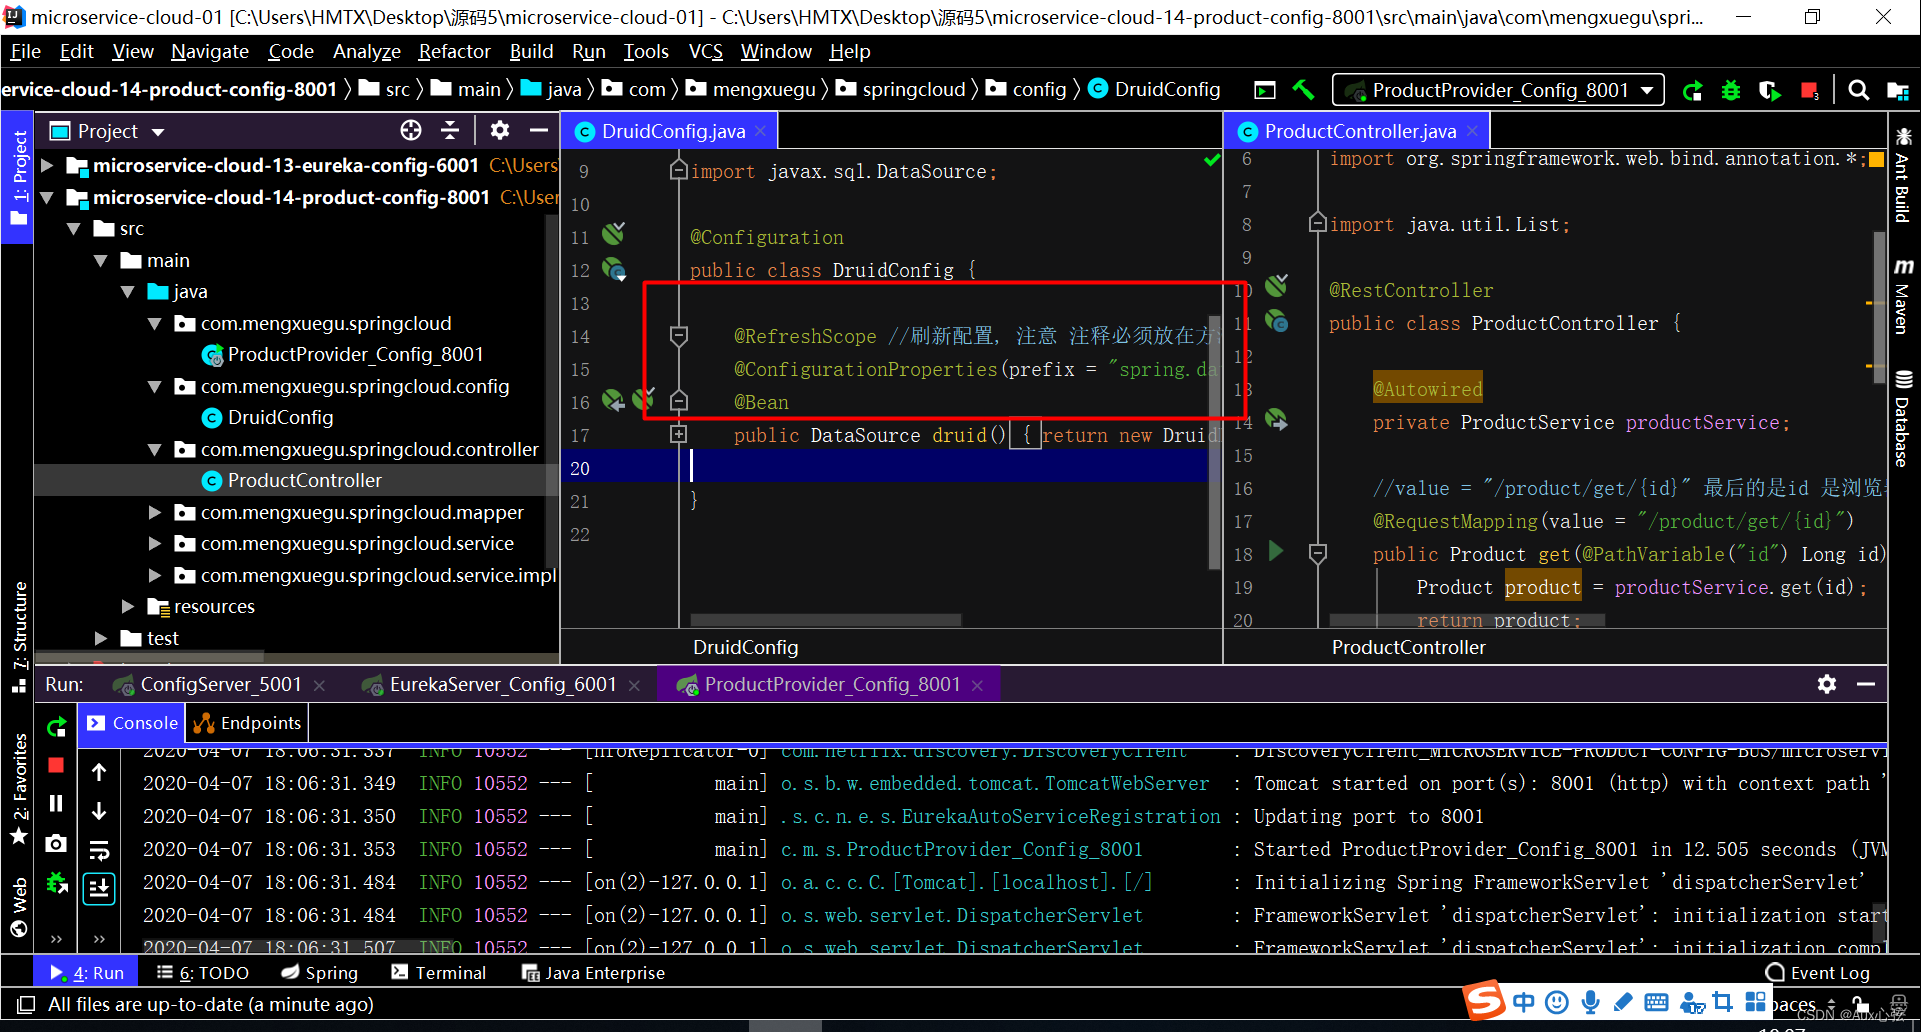Viewport: 1921px width, 1032px height.
Task: Open the Terminal tool window
Action: coord(438,971)
